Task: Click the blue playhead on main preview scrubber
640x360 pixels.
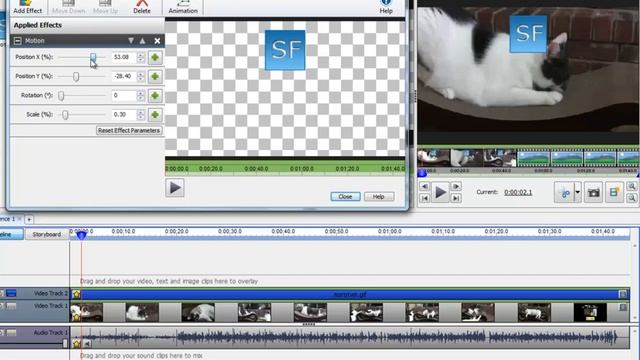Action: tap(422, 173)
